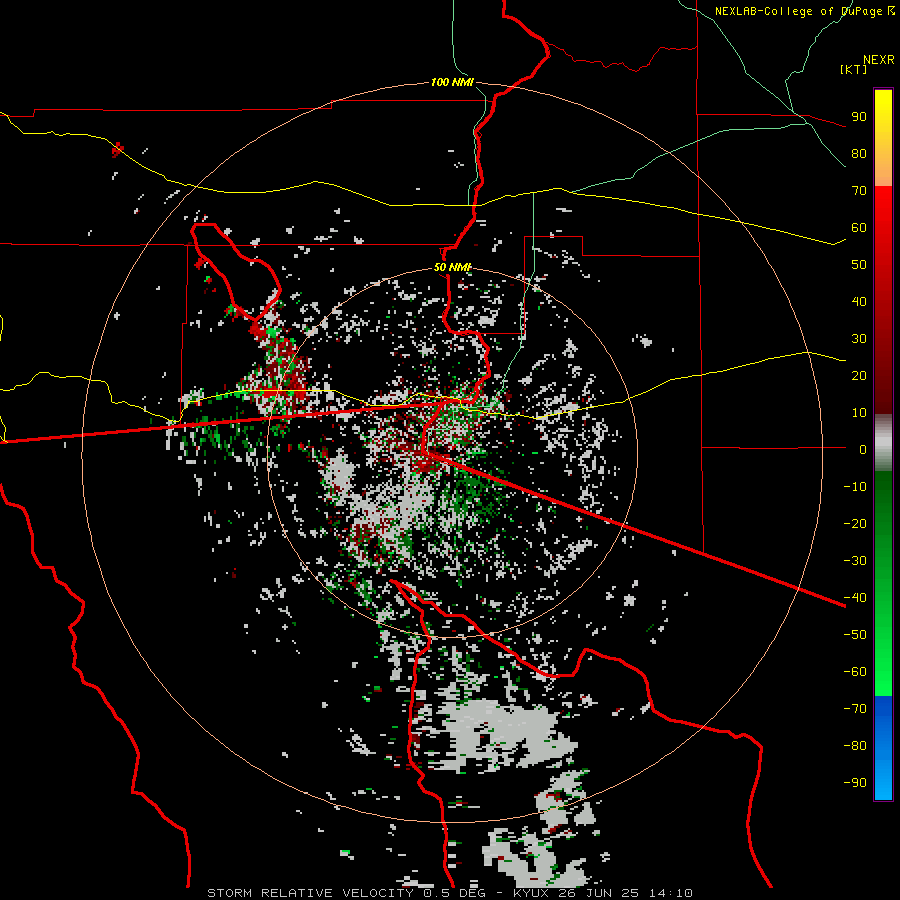This screenshot has width=900, height=900.
Task: Click the 40 value on velocity scale
Action: point(859,301)
